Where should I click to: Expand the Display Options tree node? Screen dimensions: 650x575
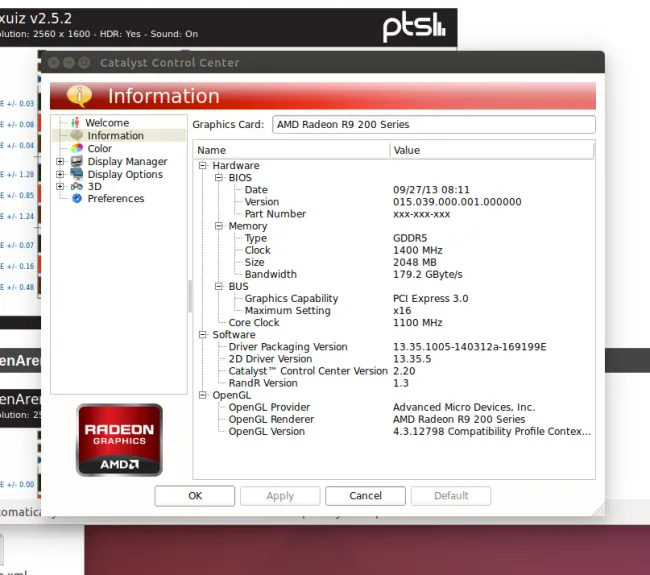pyautogui.click(x=61, y=175)
